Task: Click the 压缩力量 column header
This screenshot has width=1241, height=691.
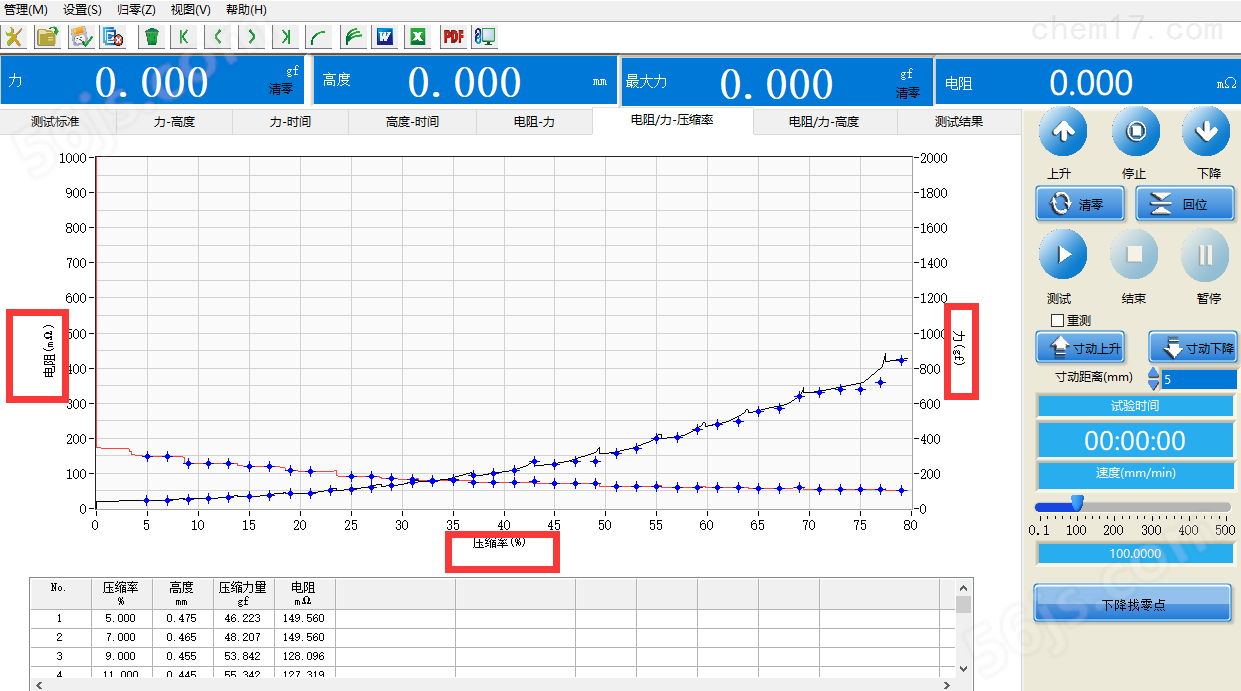Action: pyautogui.click(x=243, y=594)
